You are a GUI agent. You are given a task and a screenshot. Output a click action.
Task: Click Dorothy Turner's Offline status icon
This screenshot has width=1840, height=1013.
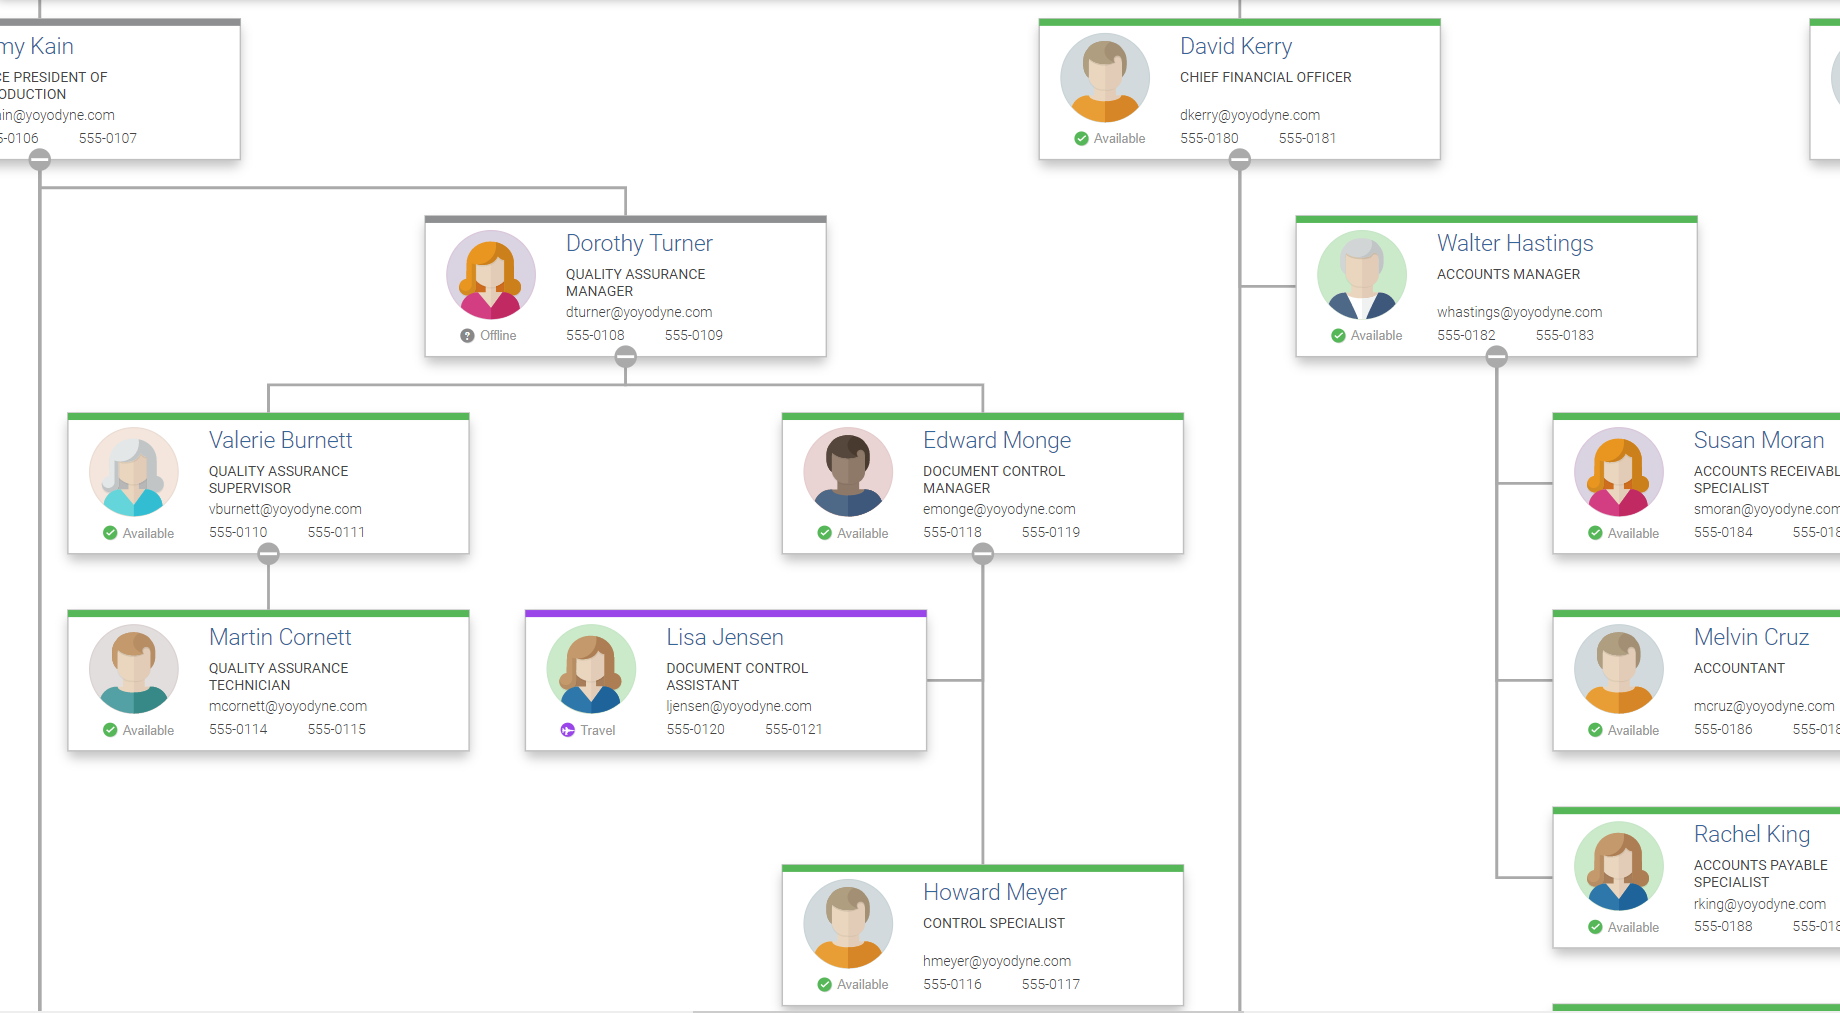(467, 336)
